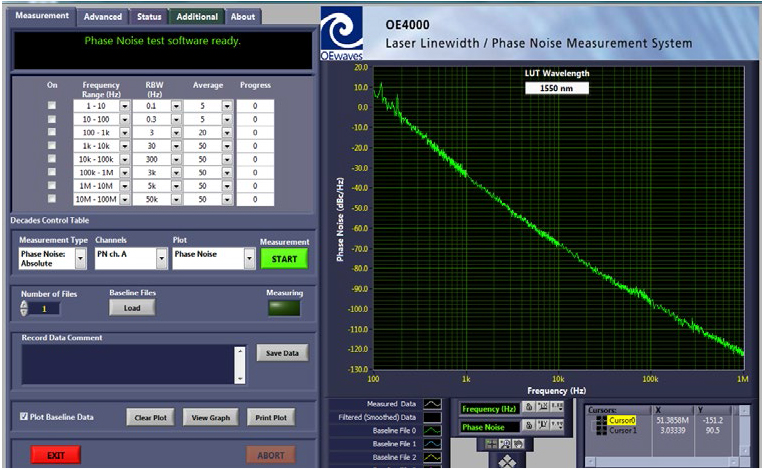
Task: Uncheck Plot Baseline Data checkbox
Action: click(24, 417)
